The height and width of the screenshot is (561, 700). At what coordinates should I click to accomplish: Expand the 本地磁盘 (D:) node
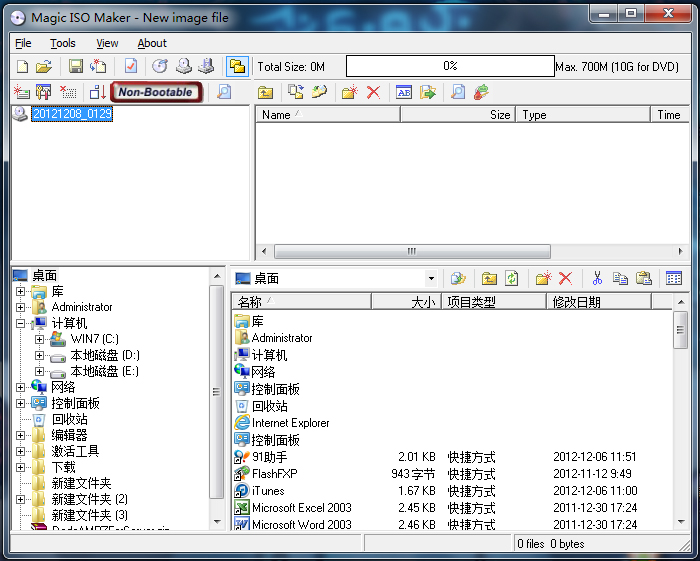[39, 356]
